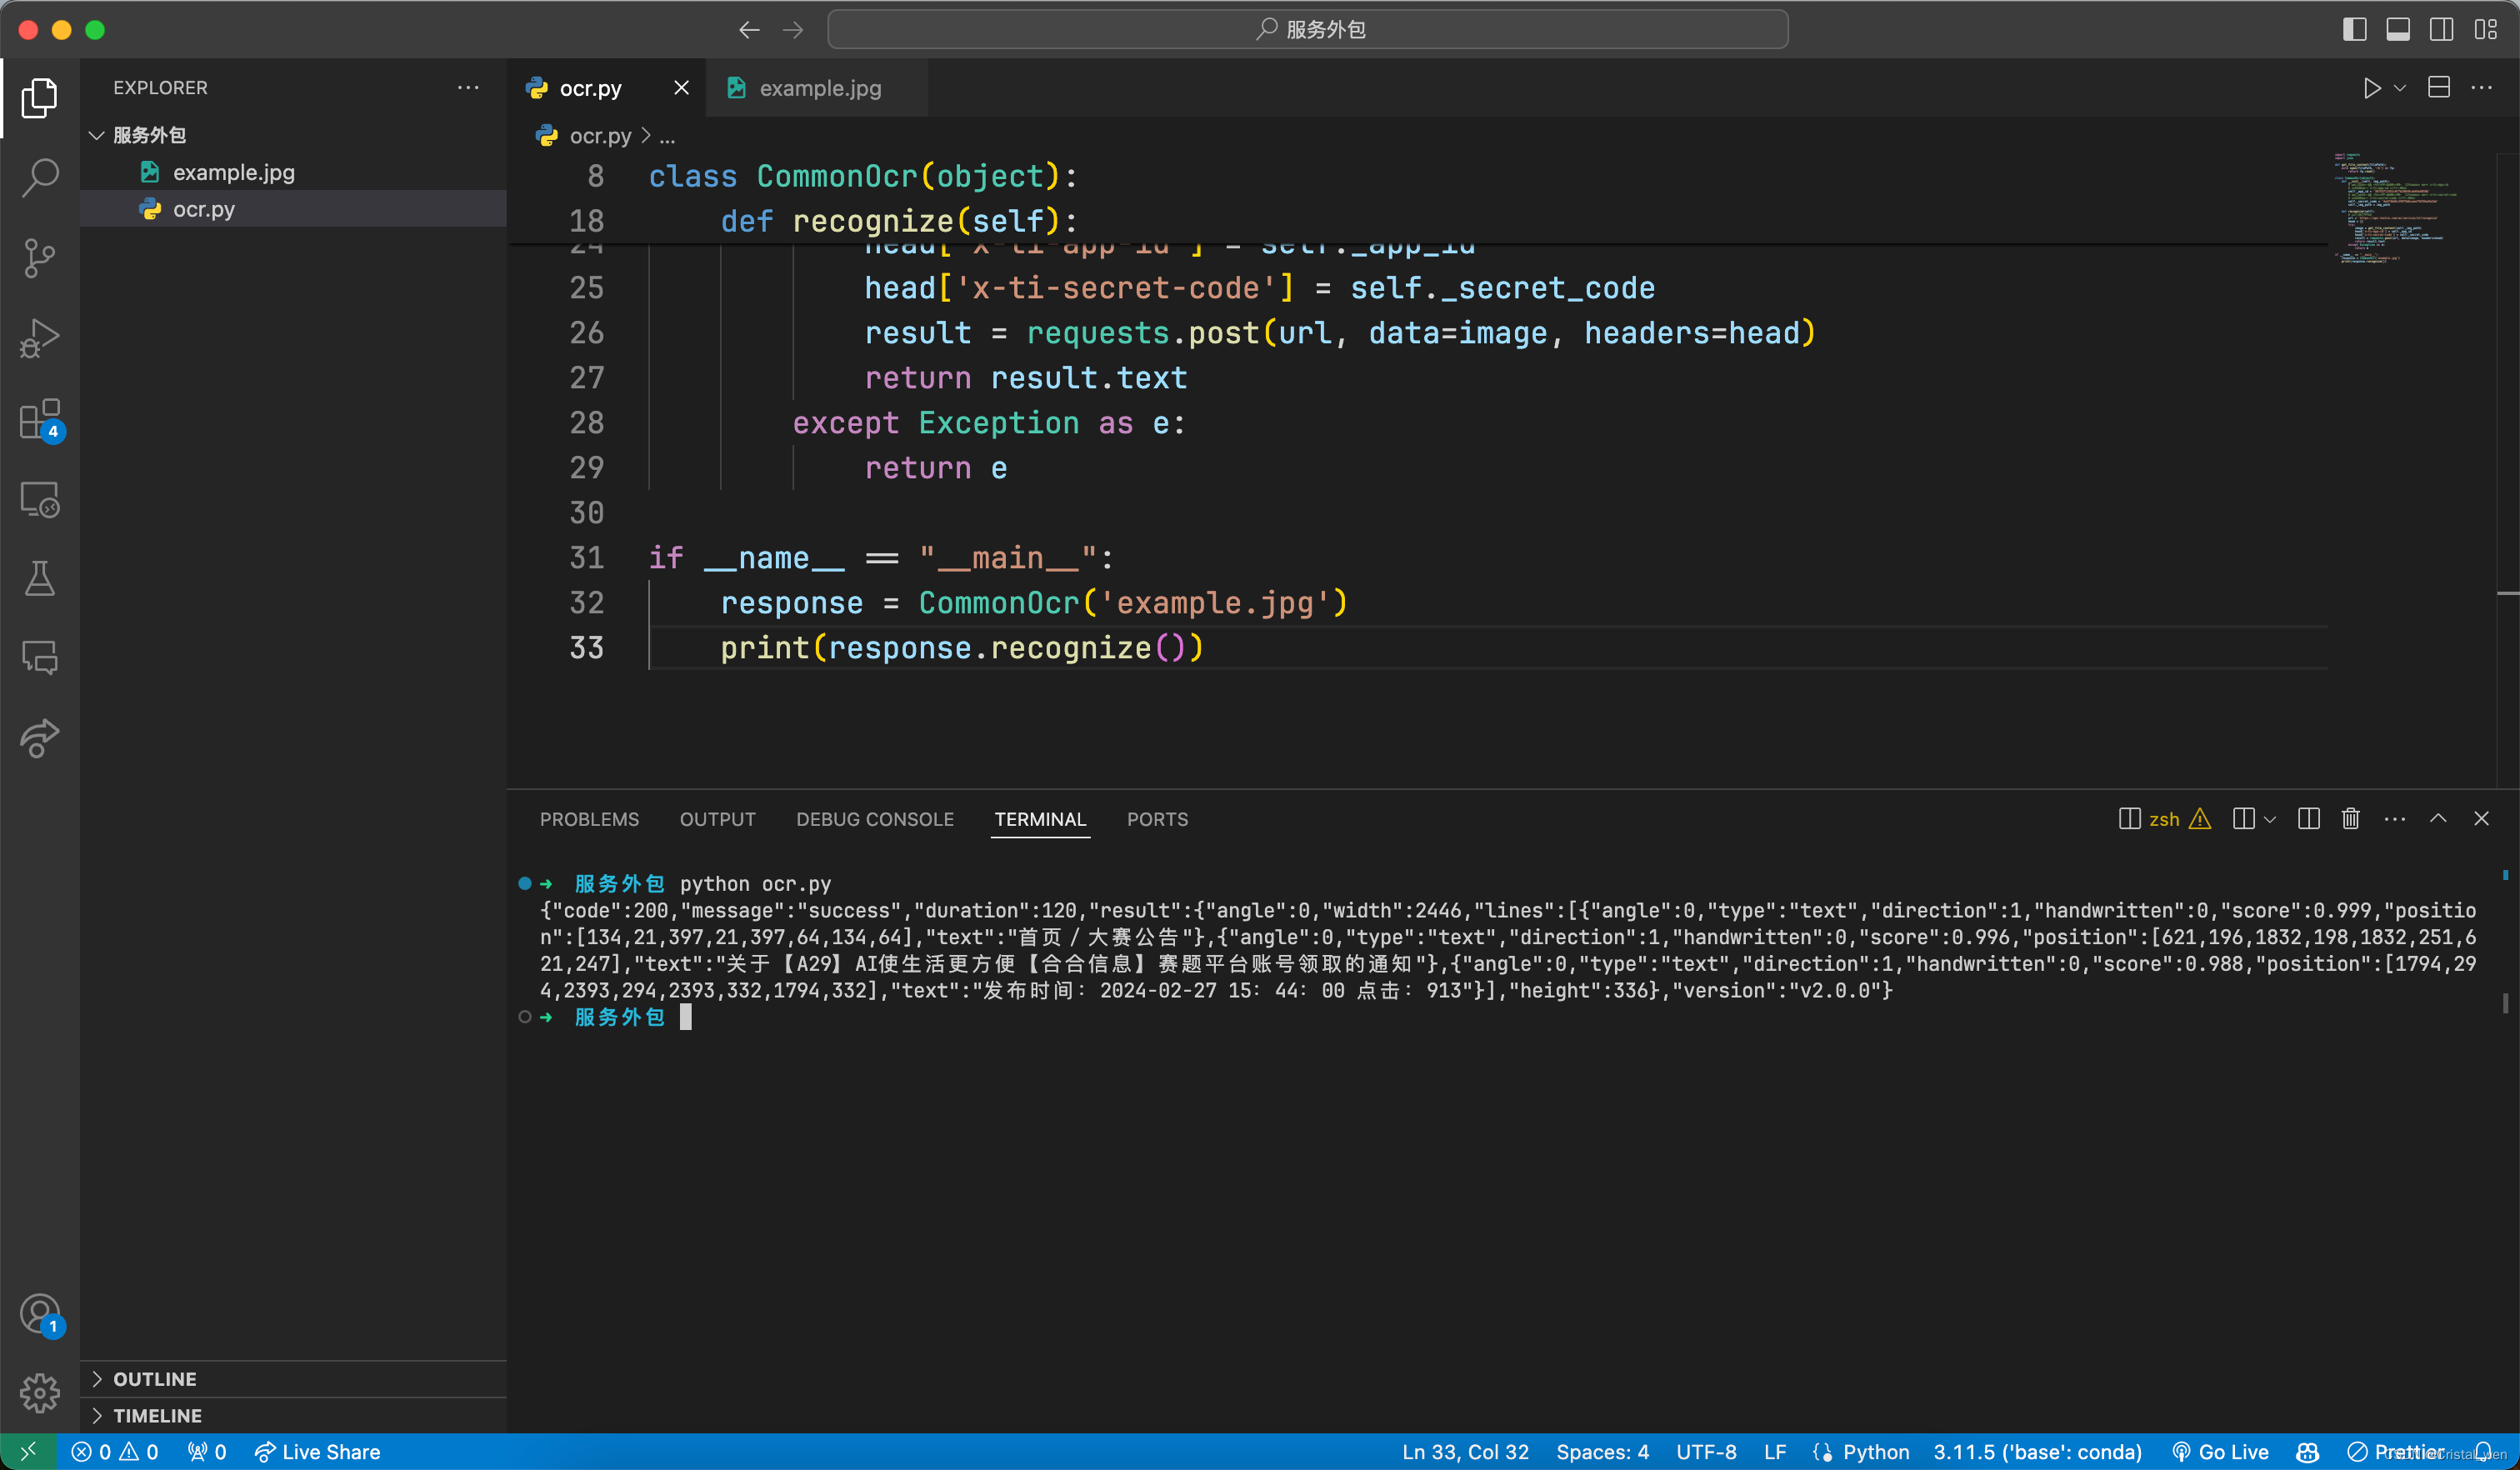Click Ln 33, Col 32 go to line

pyautogui.click(x=1465, y=1452)
